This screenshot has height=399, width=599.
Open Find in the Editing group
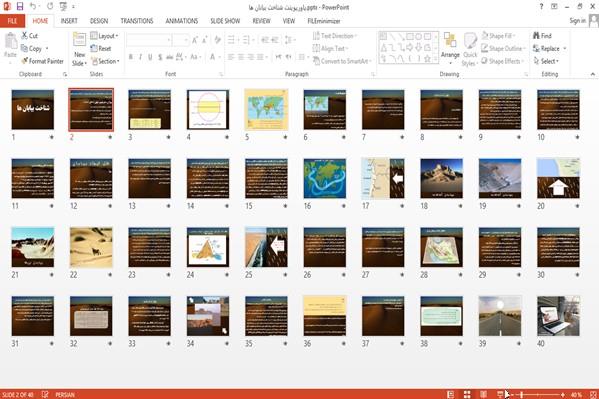click(542, 36)
